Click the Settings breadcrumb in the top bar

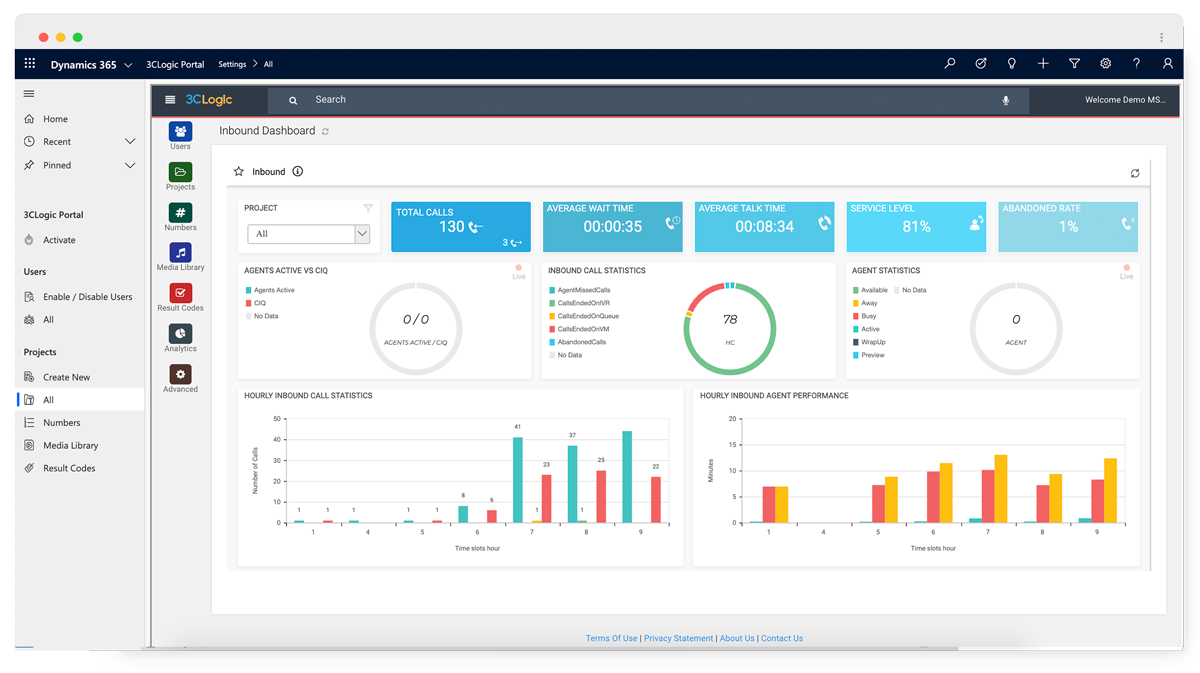232,64
